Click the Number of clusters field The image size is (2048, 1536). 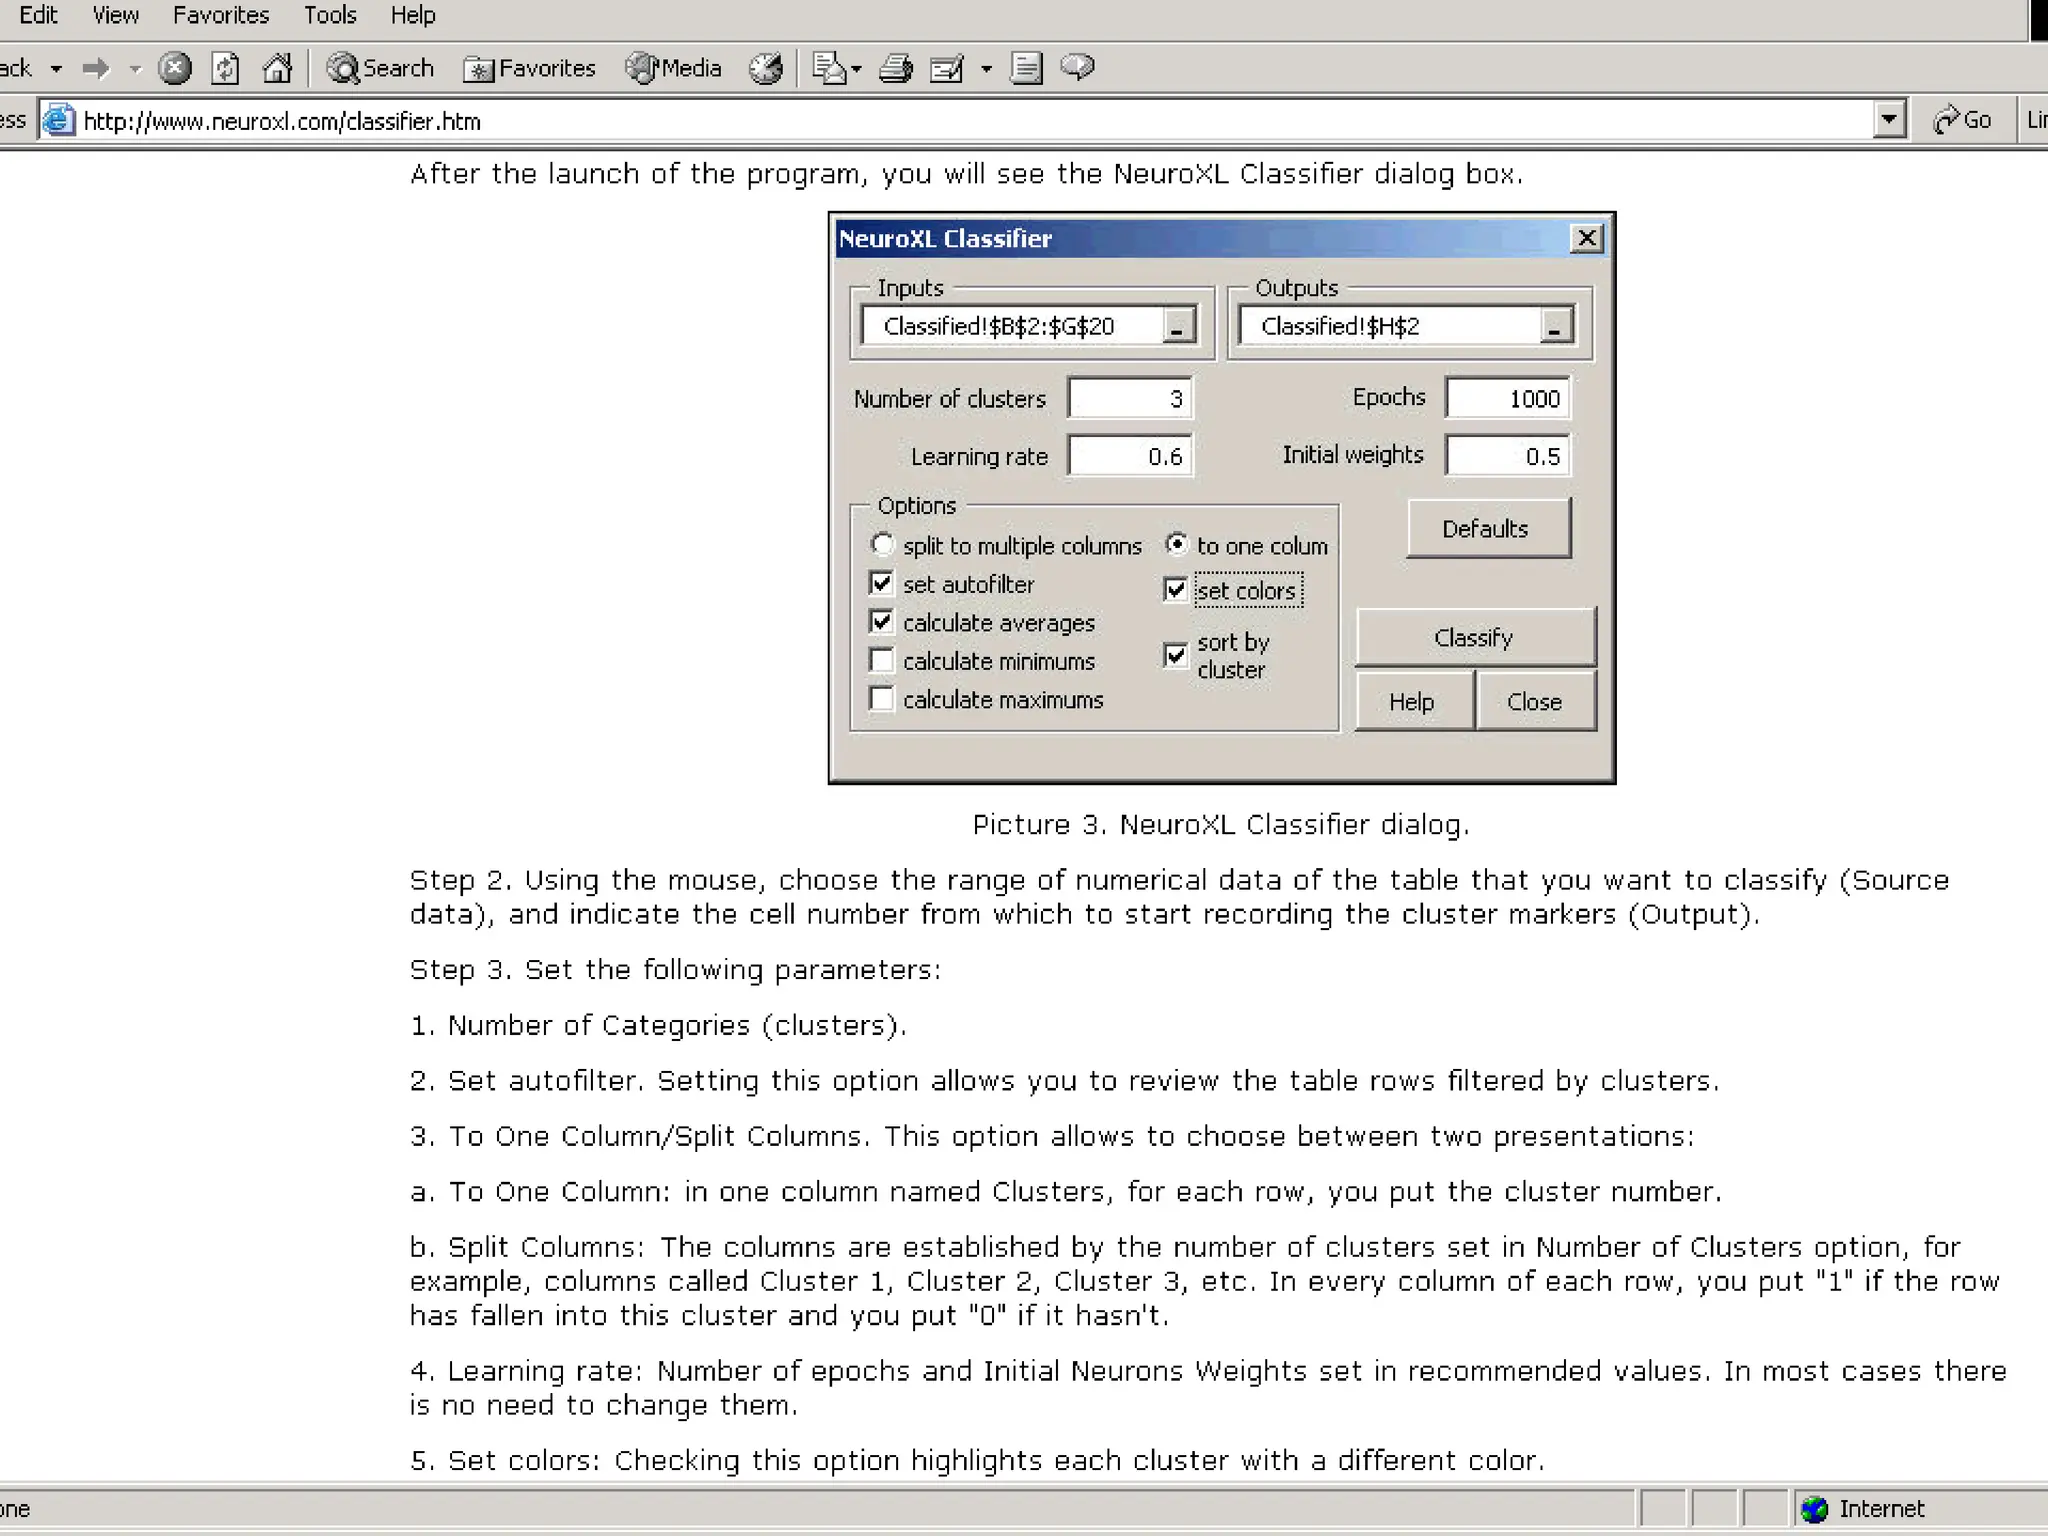click(1129, 399)
